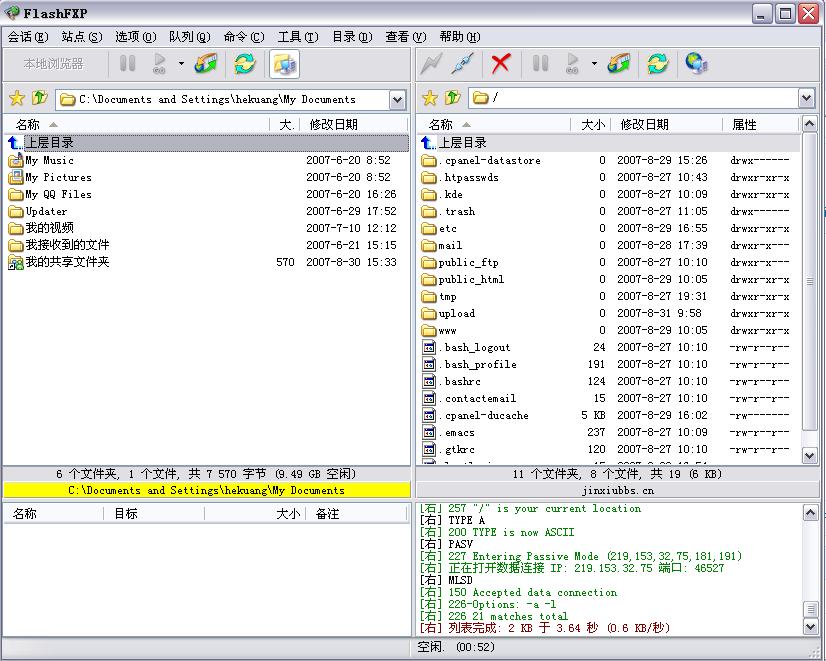The image size is (826, 661).
Task: Refresh the remote file listing
Action: 658,64
